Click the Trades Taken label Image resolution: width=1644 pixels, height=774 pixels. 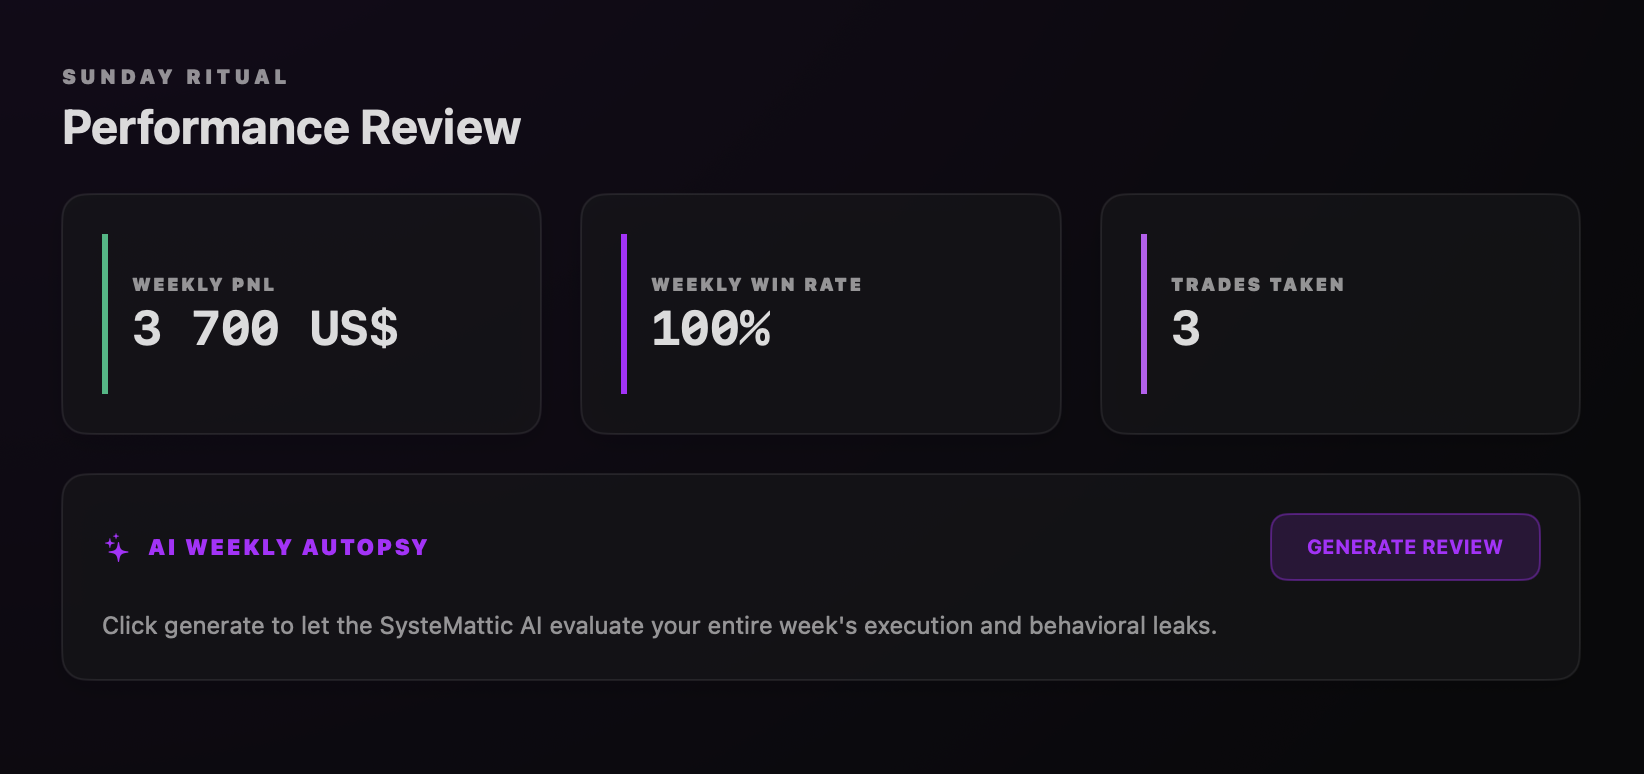[x=1257, y=285]
